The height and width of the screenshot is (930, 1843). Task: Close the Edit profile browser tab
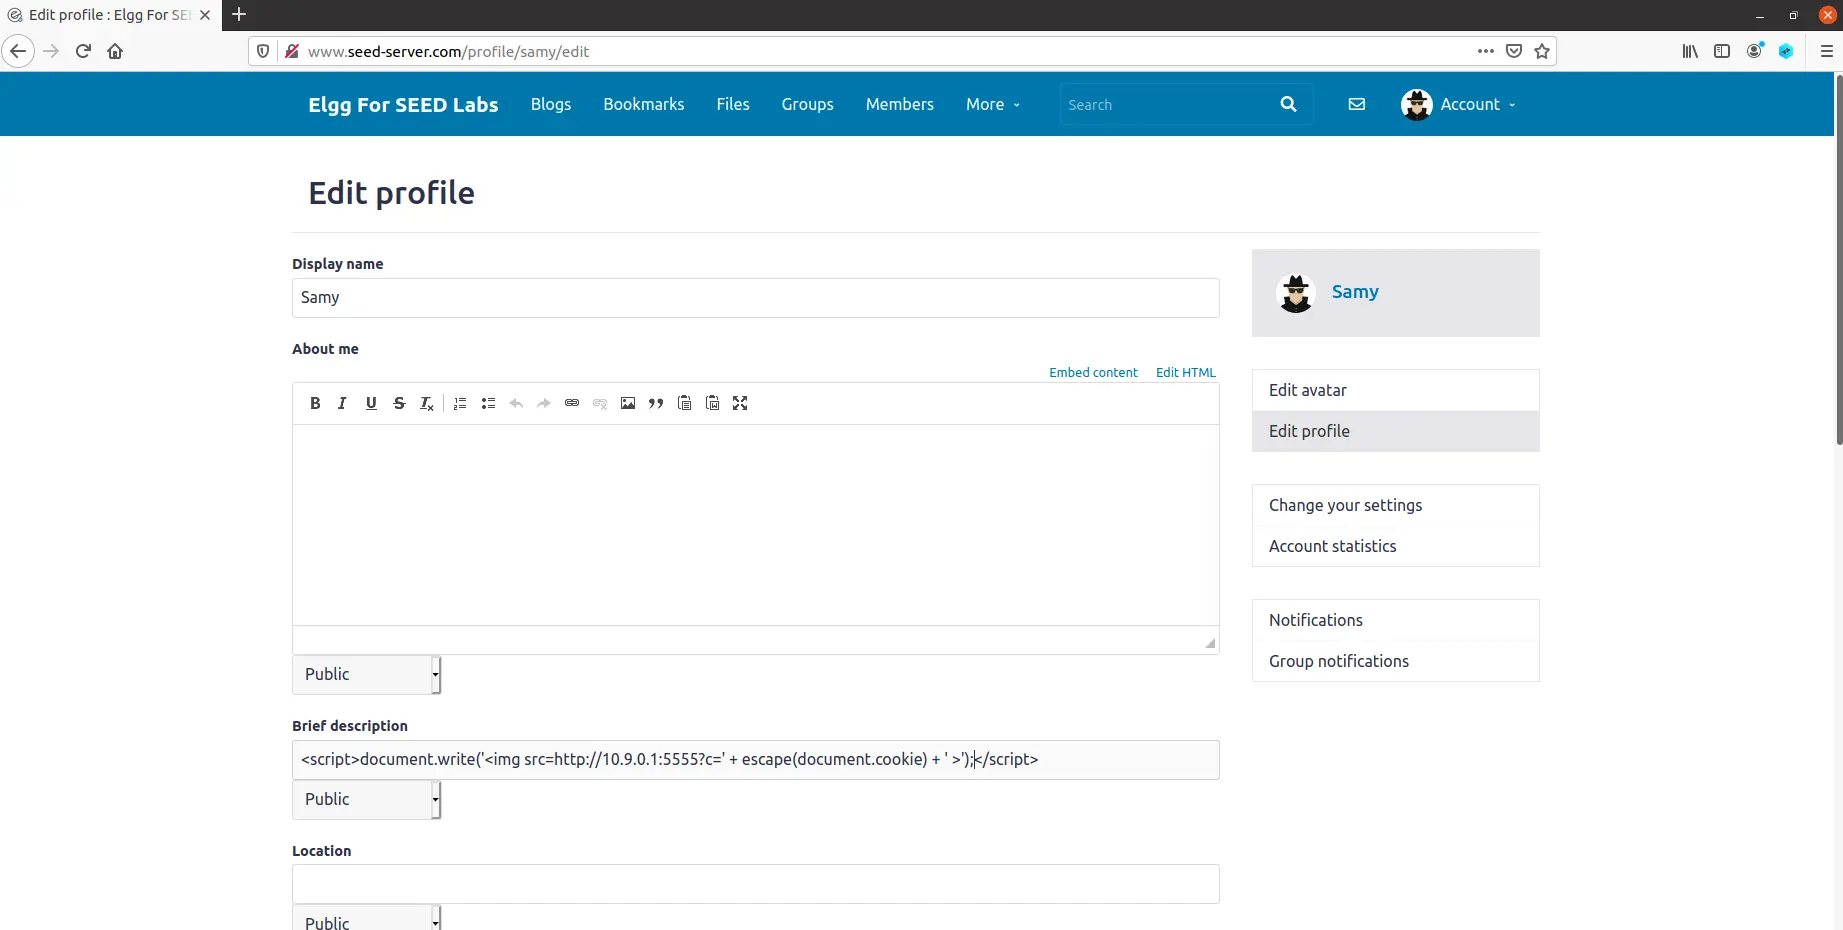[x=204, y=15]
